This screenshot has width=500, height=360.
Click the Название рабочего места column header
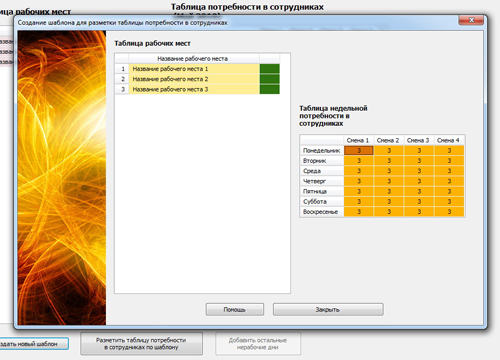pyautogui.click(x=194, y=59)
